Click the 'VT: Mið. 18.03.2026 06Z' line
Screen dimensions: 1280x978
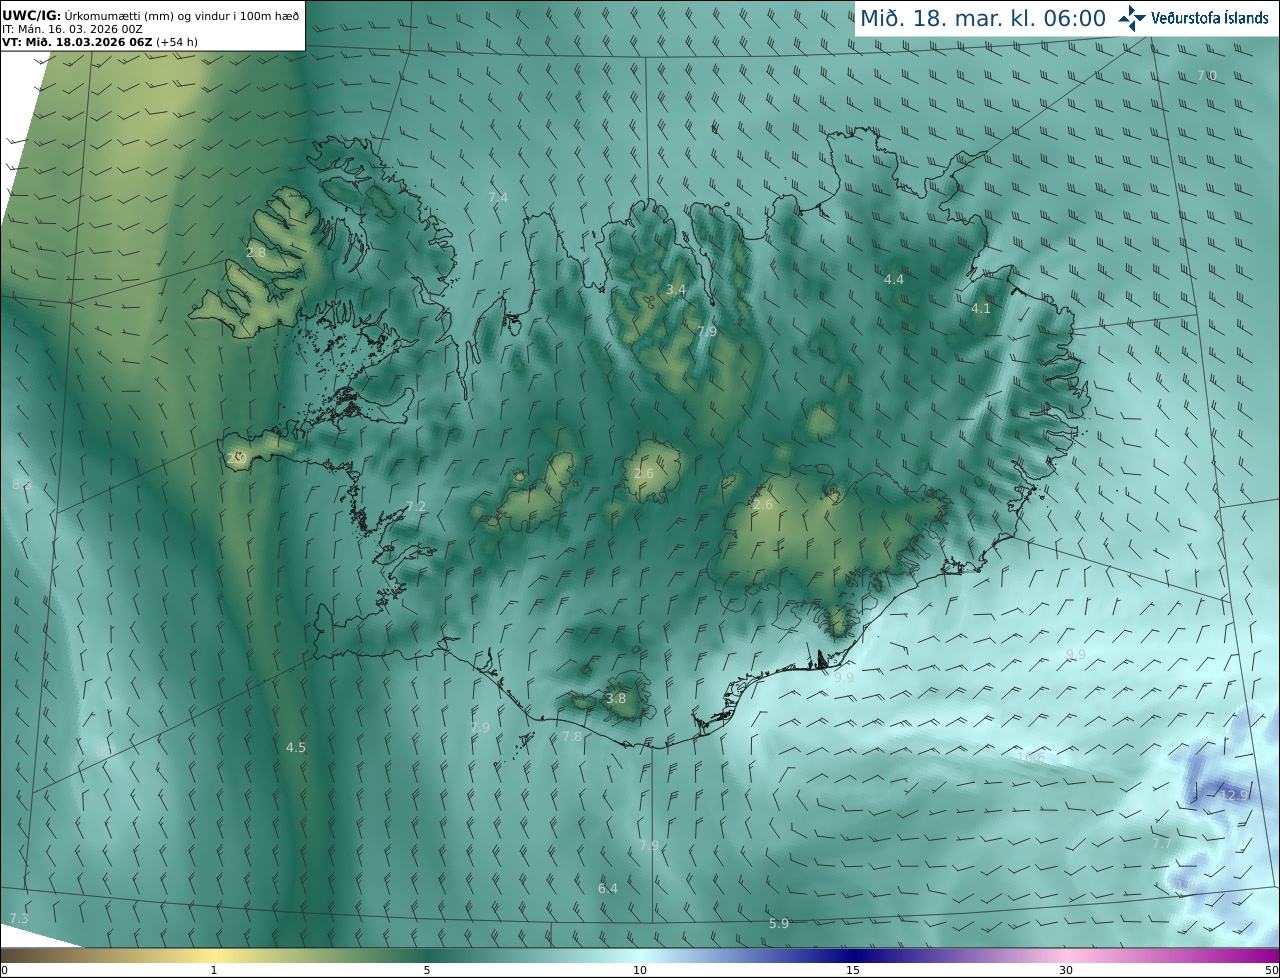coord(78,42)
